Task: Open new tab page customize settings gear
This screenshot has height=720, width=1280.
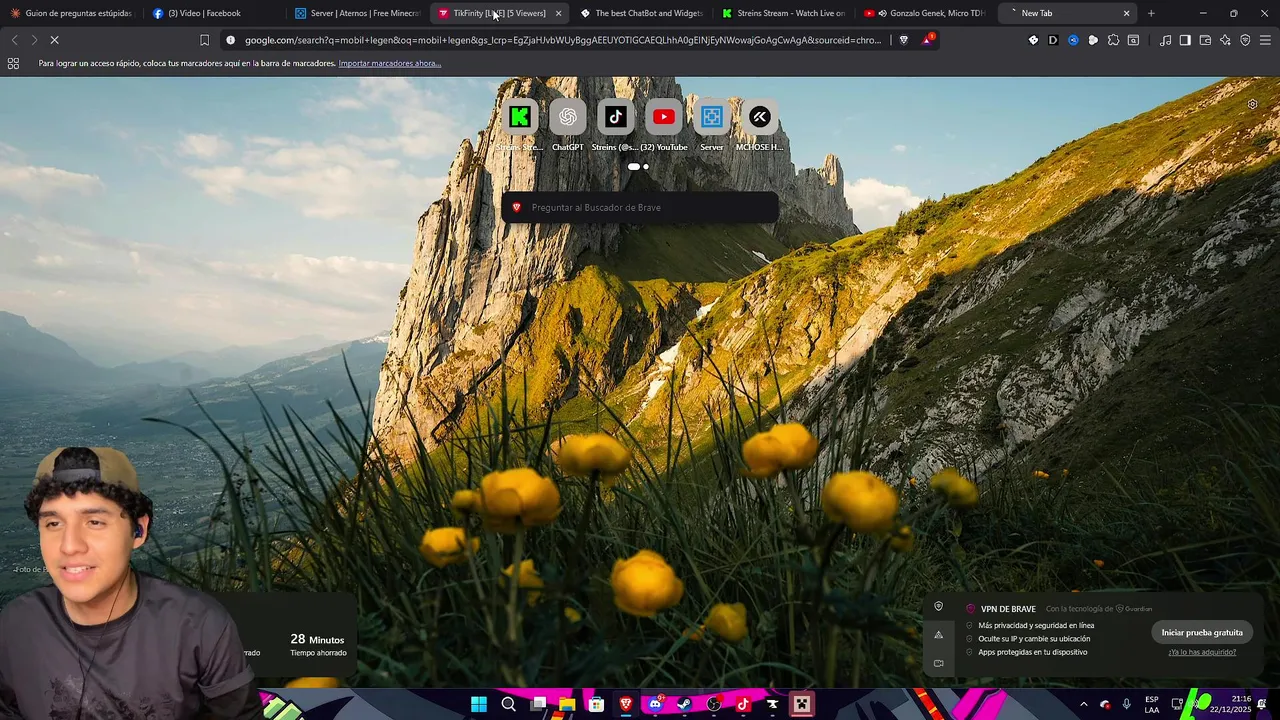Action: 1252,104
